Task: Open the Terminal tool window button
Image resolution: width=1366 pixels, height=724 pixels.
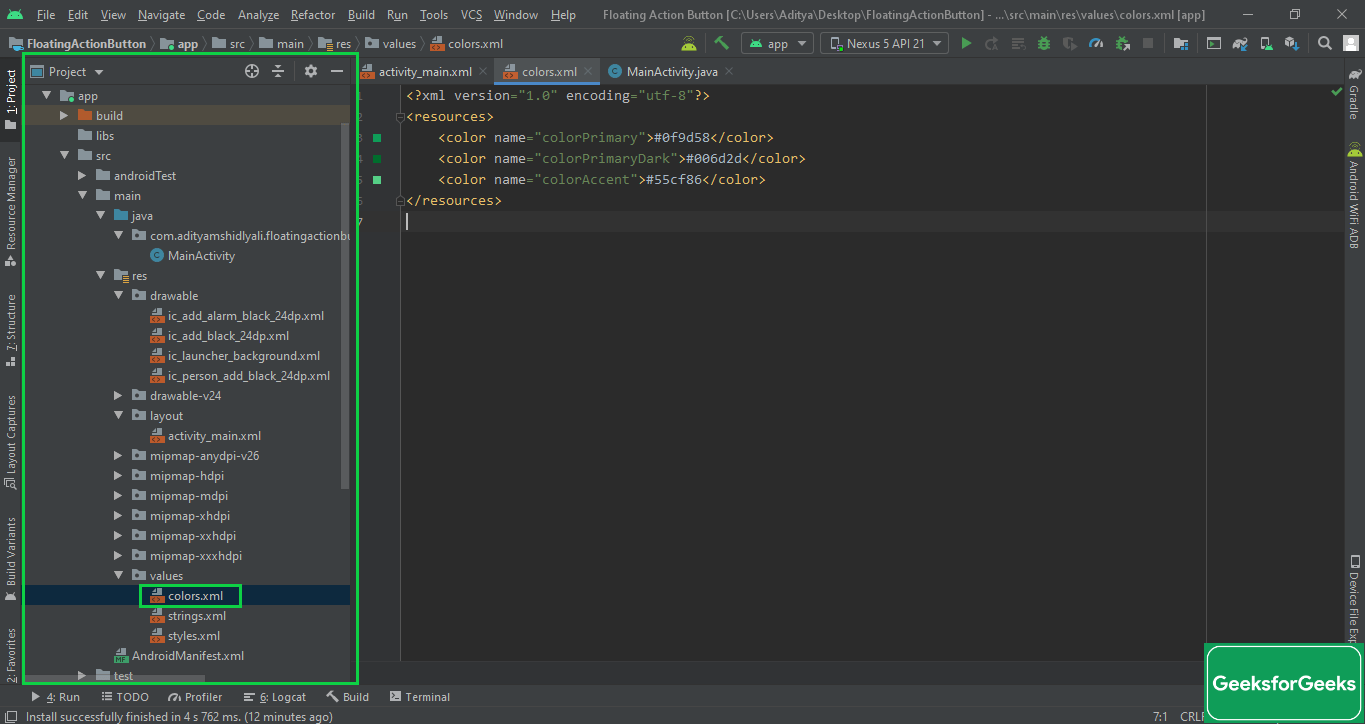Action: (x=420, y=697)
